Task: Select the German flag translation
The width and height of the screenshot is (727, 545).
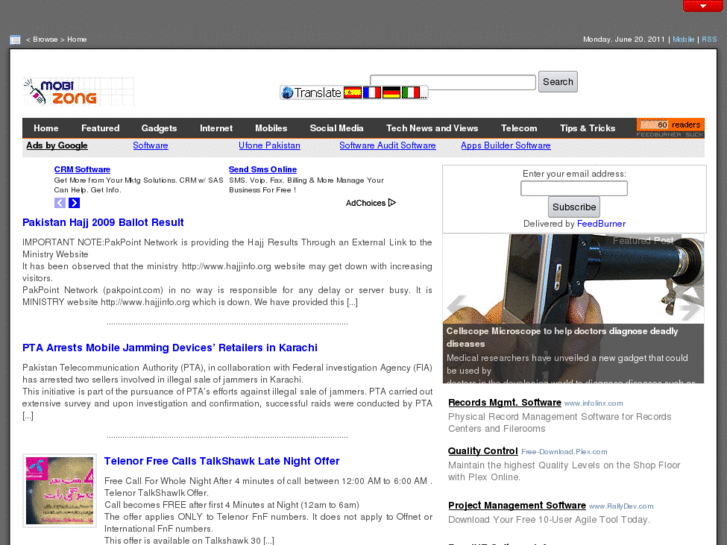Action: click(391, 92)
